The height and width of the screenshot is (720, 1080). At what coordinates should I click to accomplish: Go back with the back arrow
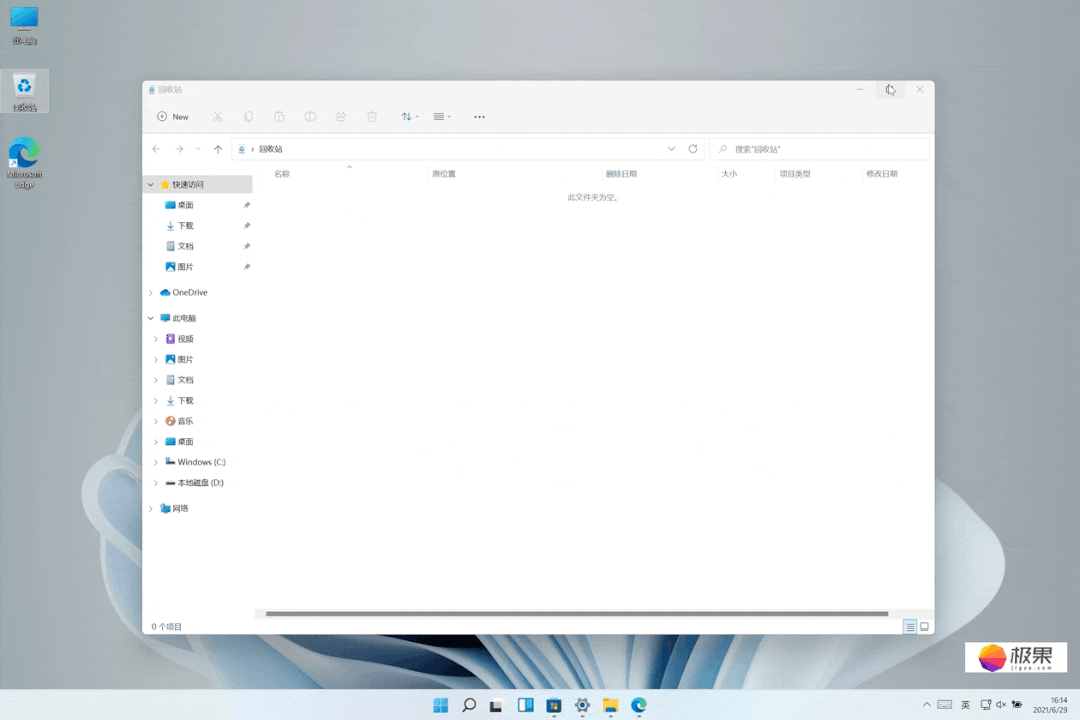coord(156,149)
